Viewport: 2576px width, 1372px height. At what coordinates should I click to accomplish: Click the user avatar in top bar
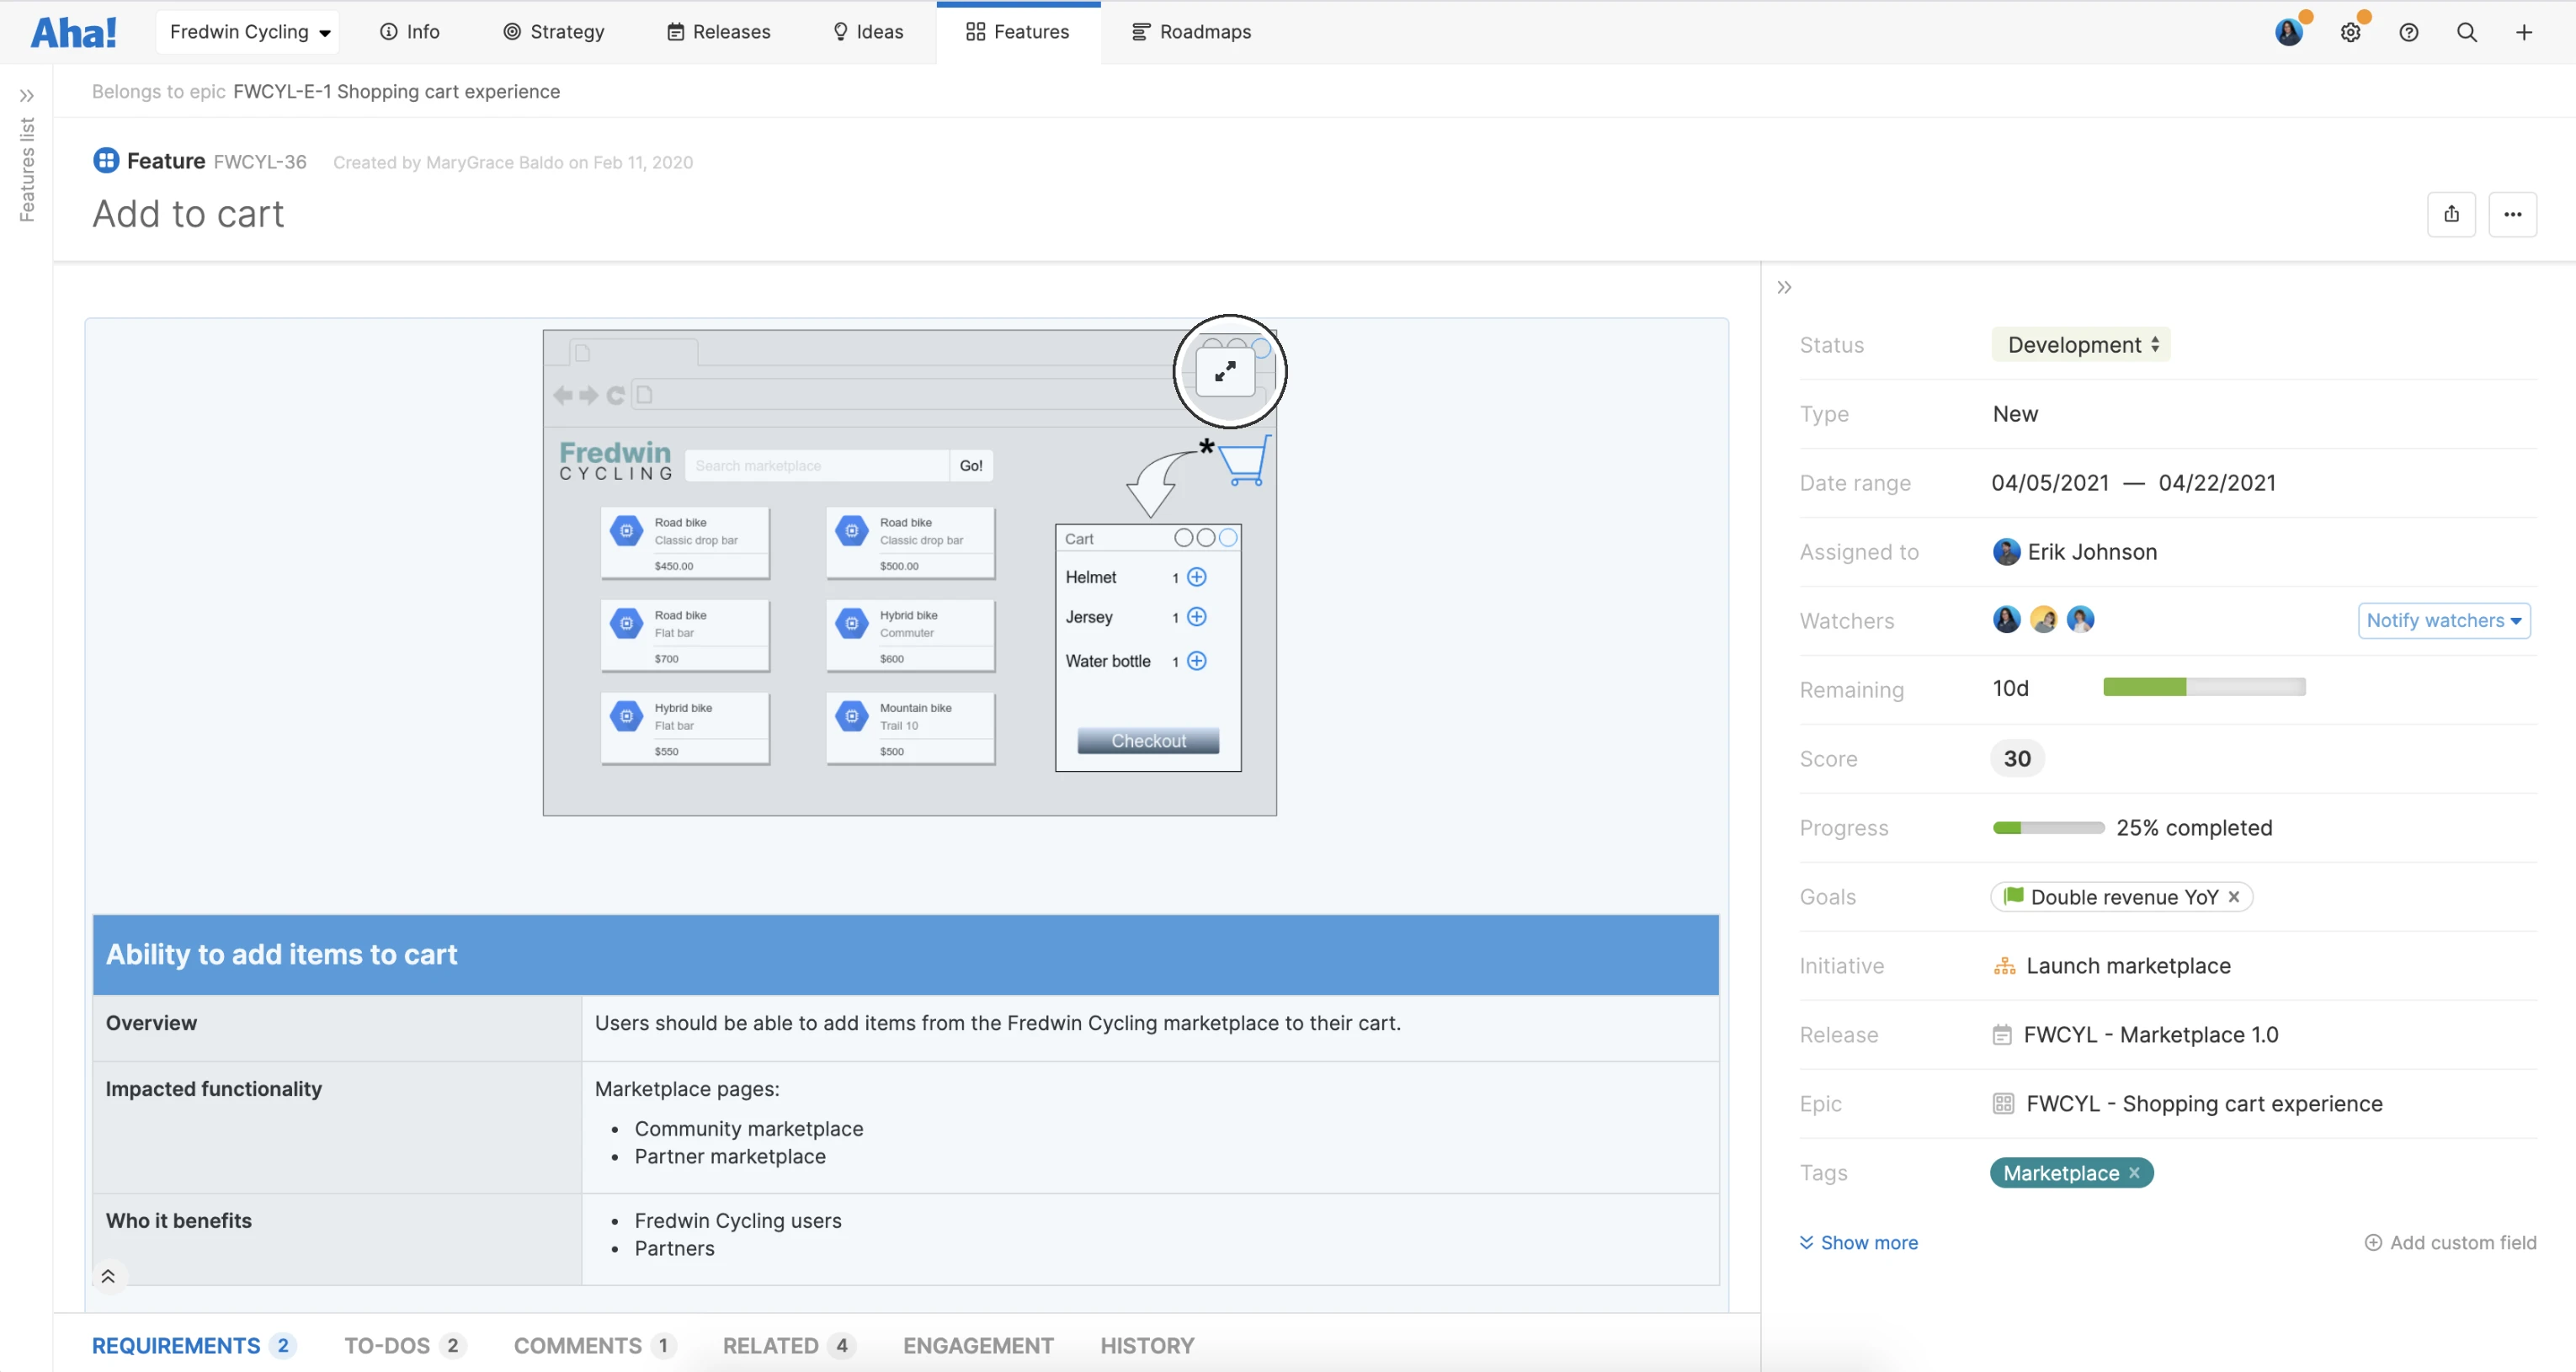click(2288, 33)
